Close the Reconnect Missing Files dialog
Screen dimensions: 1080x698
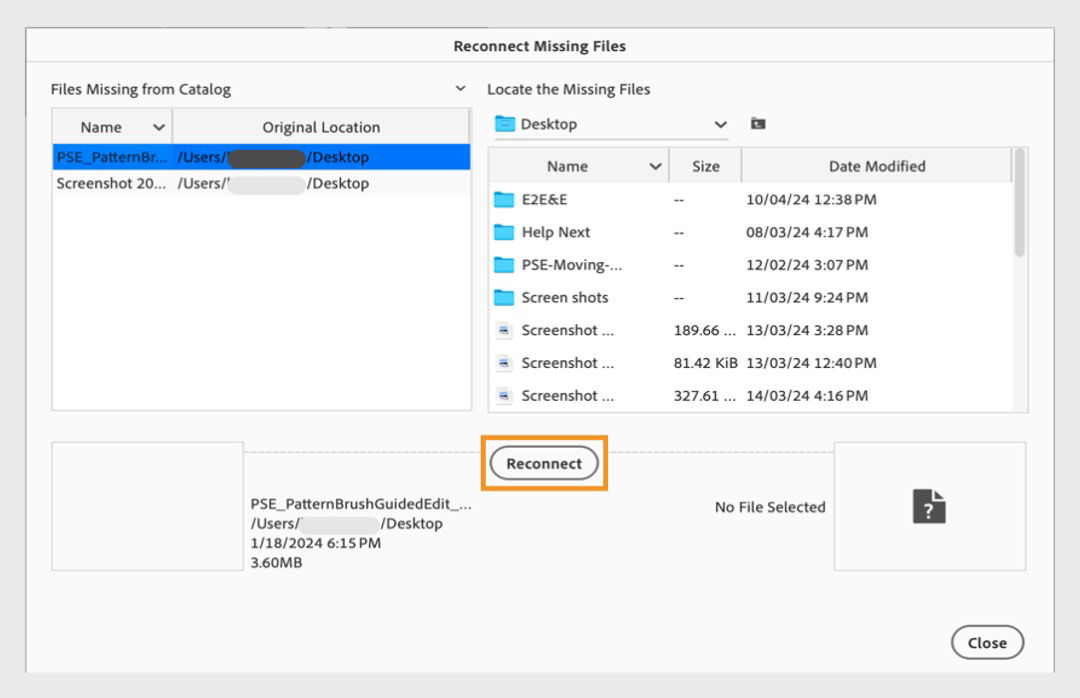[987, 642]
